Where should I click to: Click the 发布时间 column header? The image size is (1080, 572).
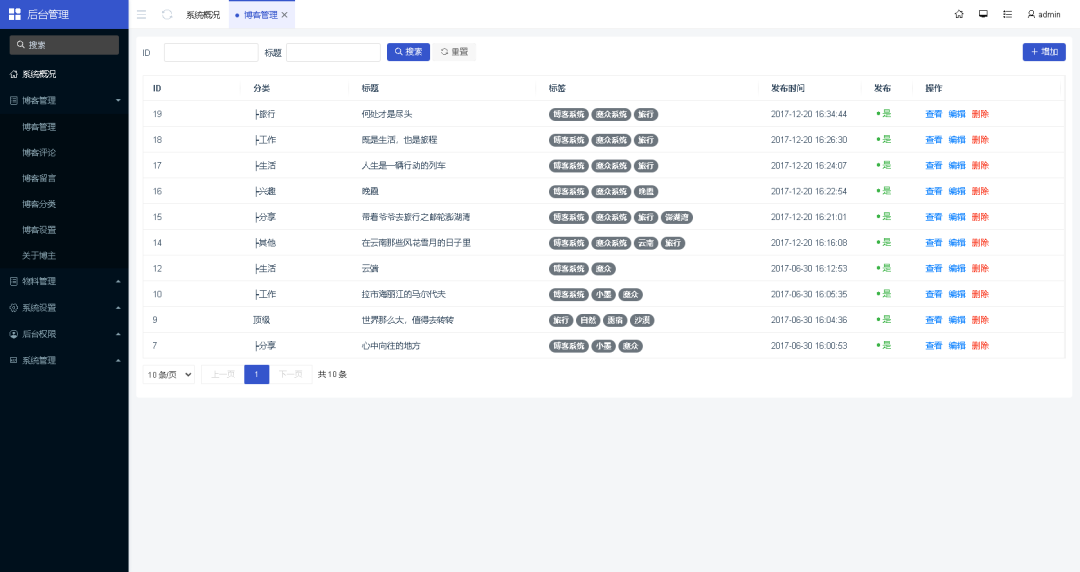point(788,88)
